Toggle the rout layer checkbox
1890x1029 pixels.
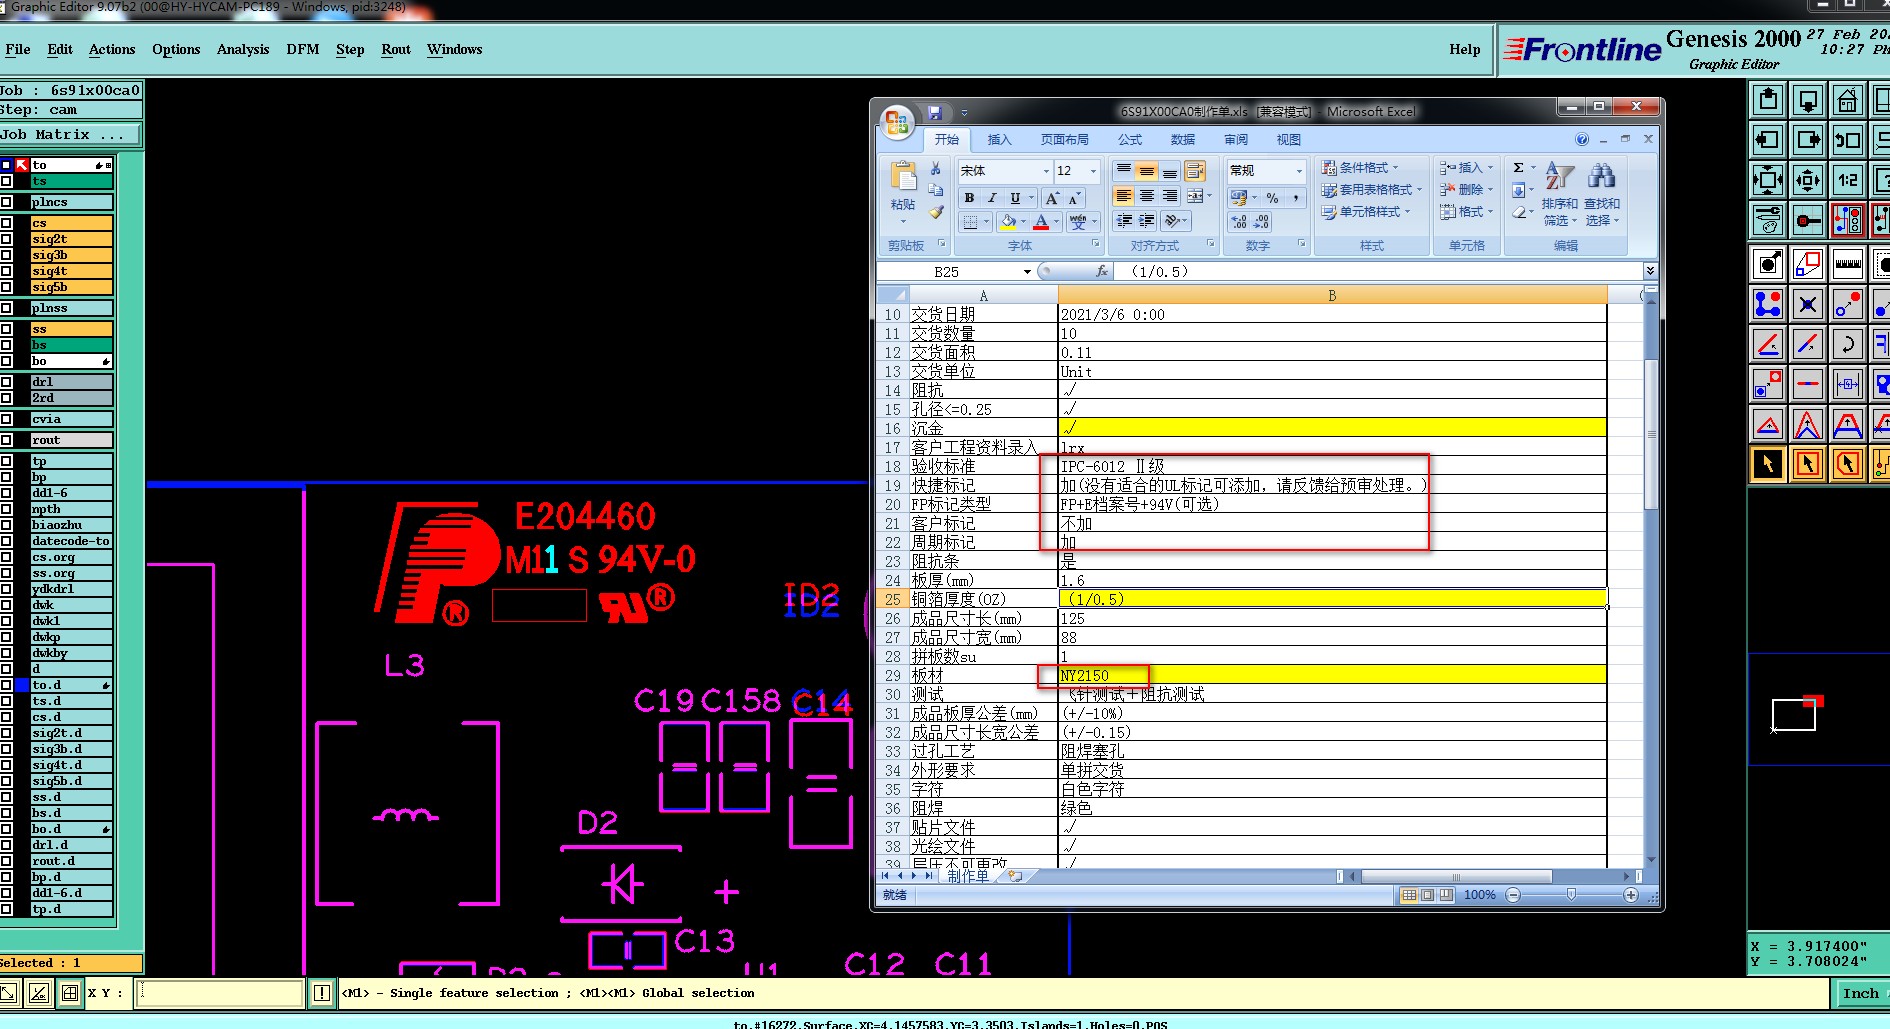pyautogui.click(x=7, y=440)
